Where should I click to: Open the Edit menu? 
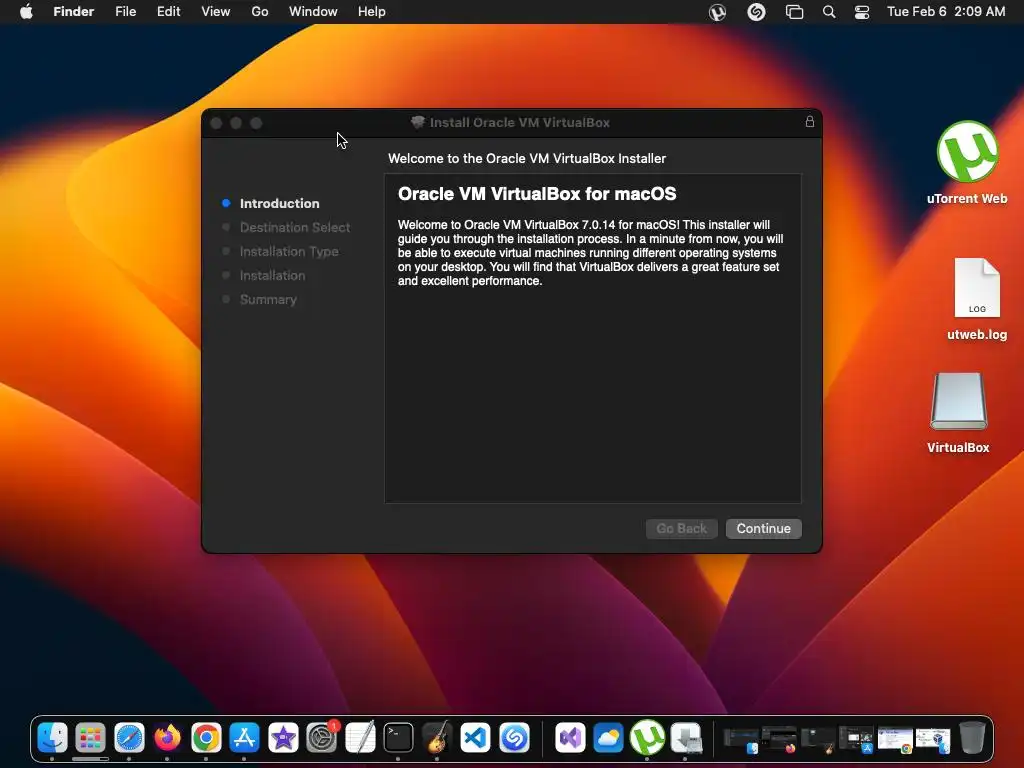point(168,12)
